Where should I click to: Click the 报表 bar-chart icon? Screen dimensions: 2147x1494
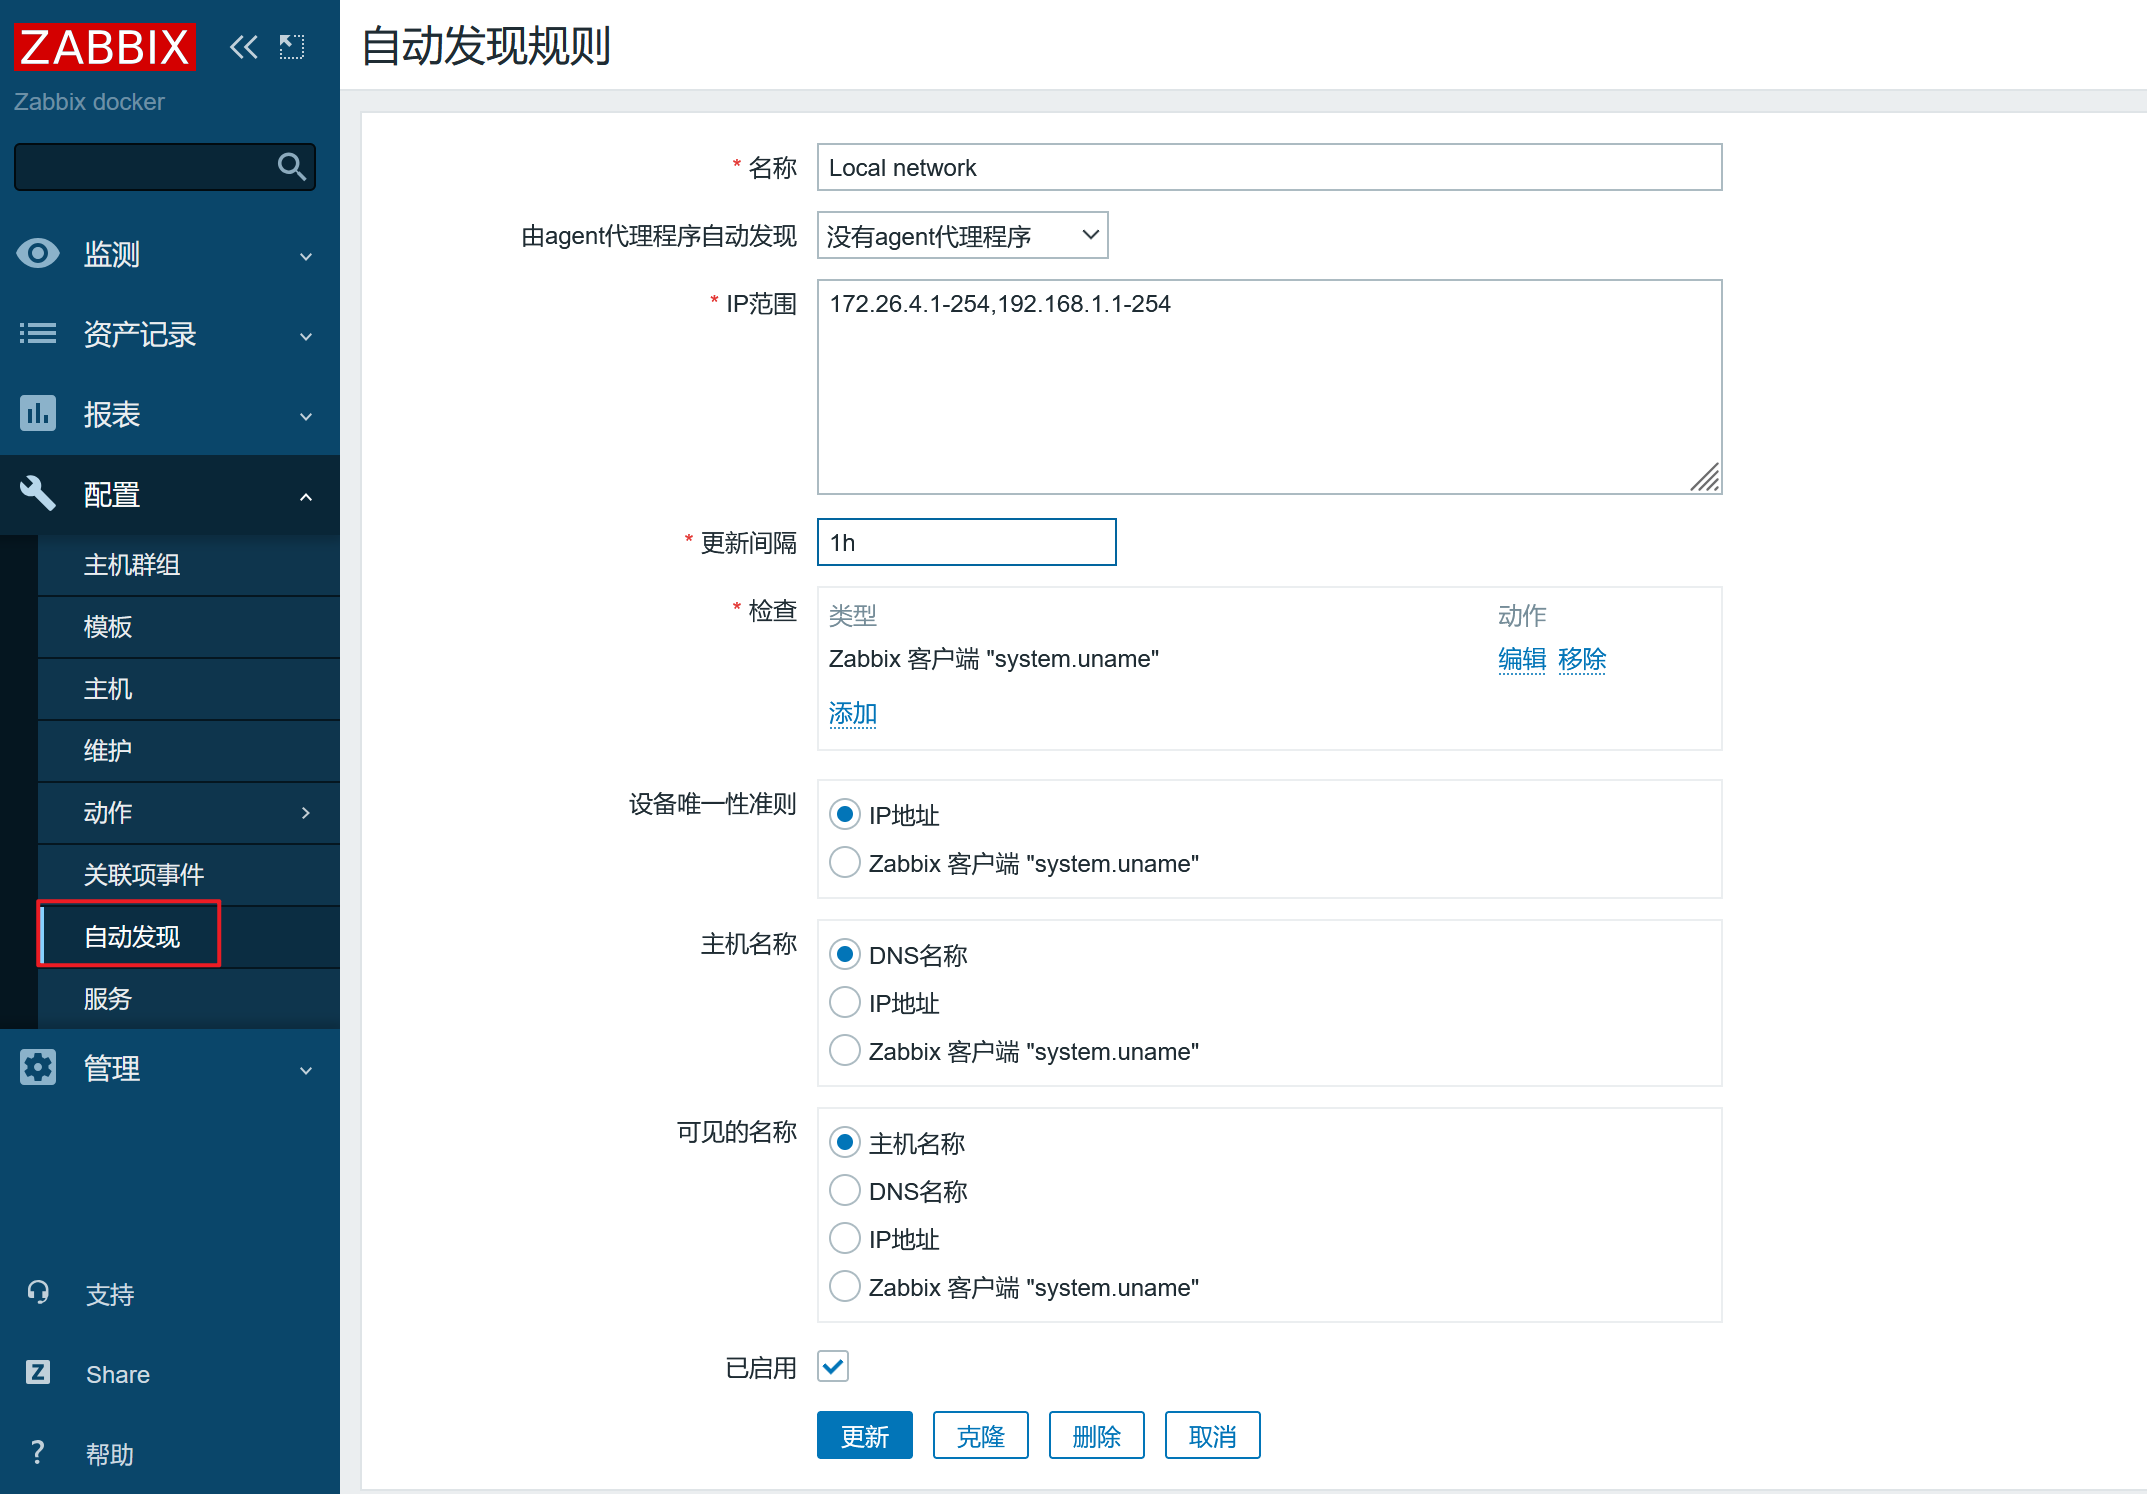tap(38, 413)
